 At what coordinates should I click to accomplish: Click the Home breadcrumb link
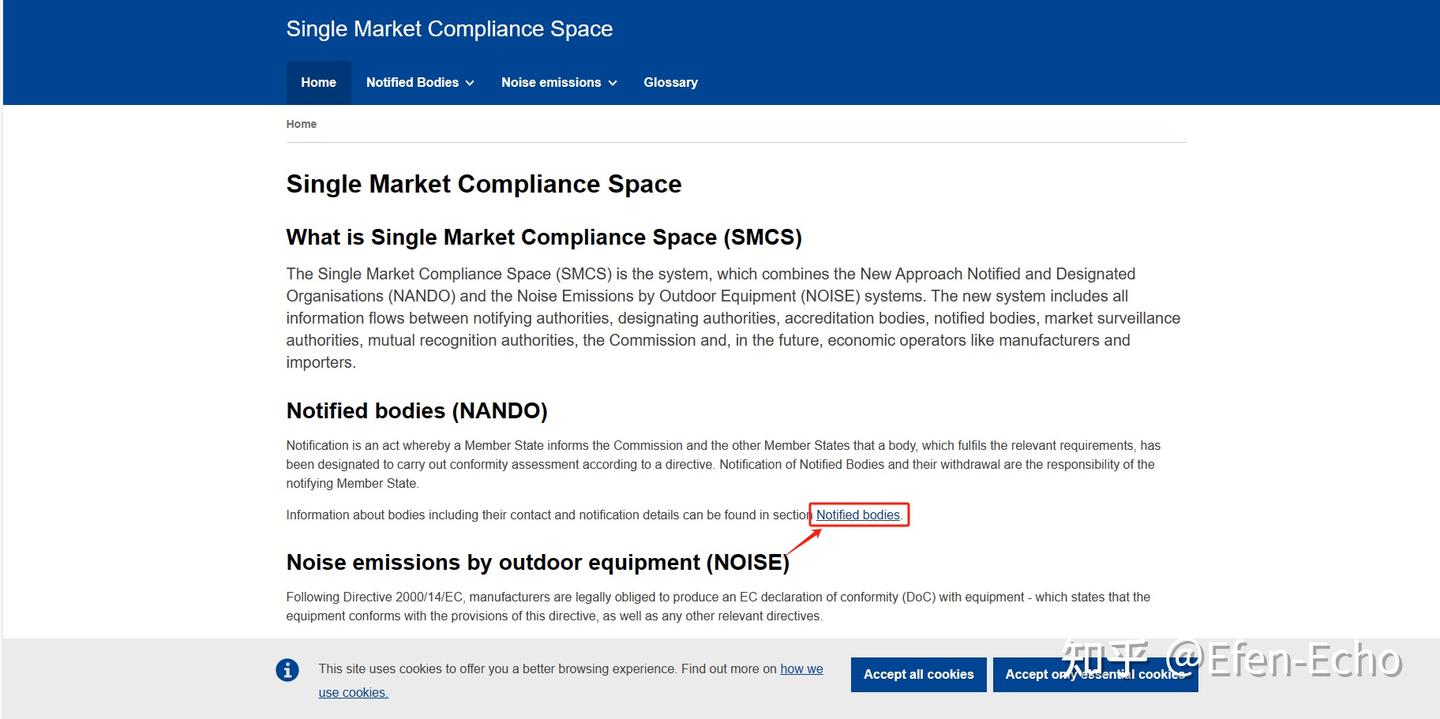point(301,124)
